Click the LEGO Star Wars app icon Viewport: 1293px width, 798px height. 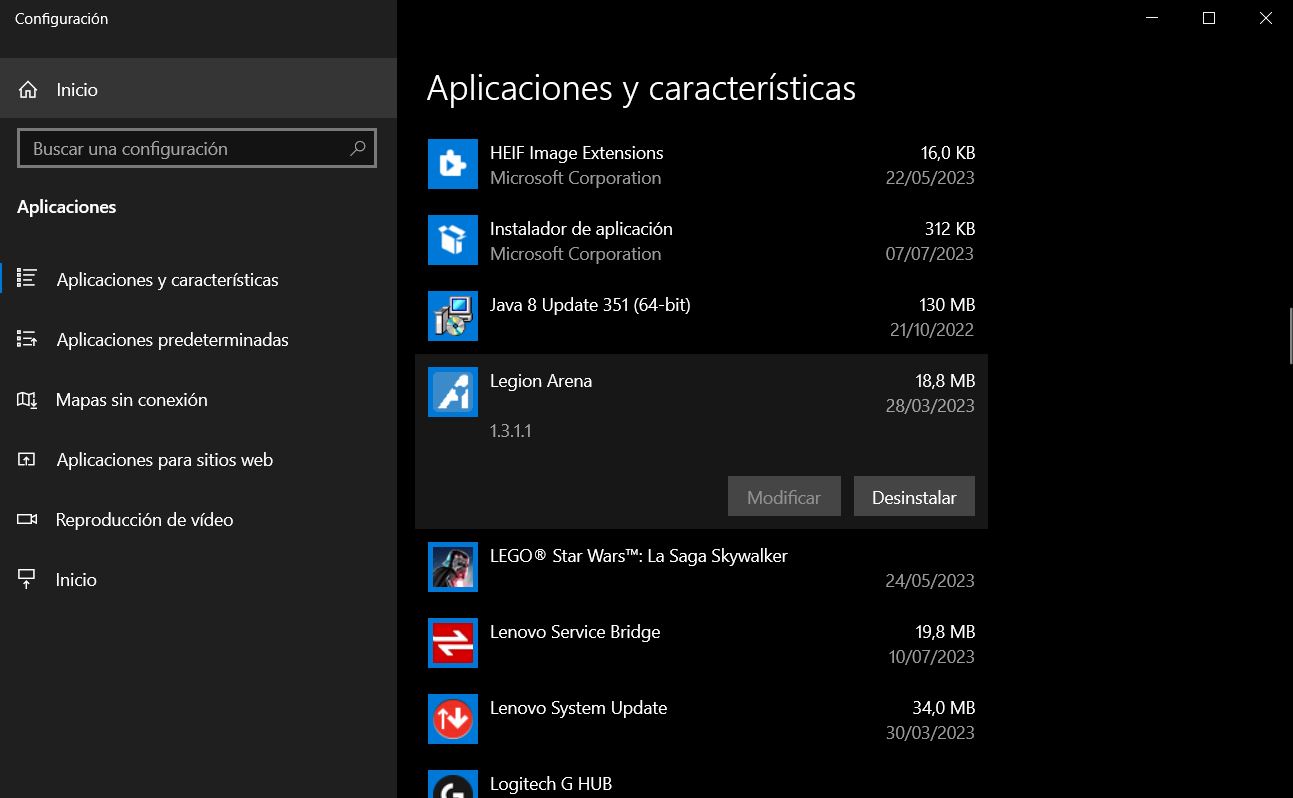coord(453,567)
